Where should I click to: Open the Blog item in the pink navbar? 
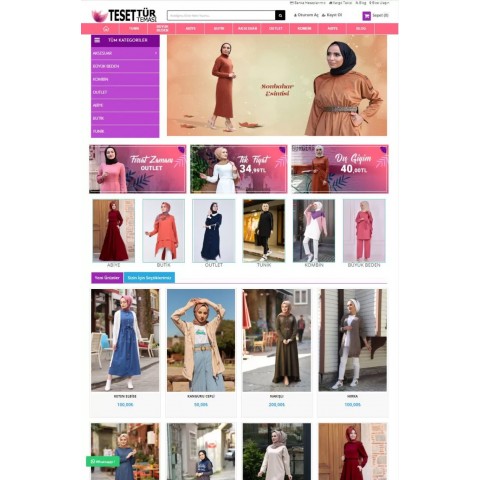361,29
